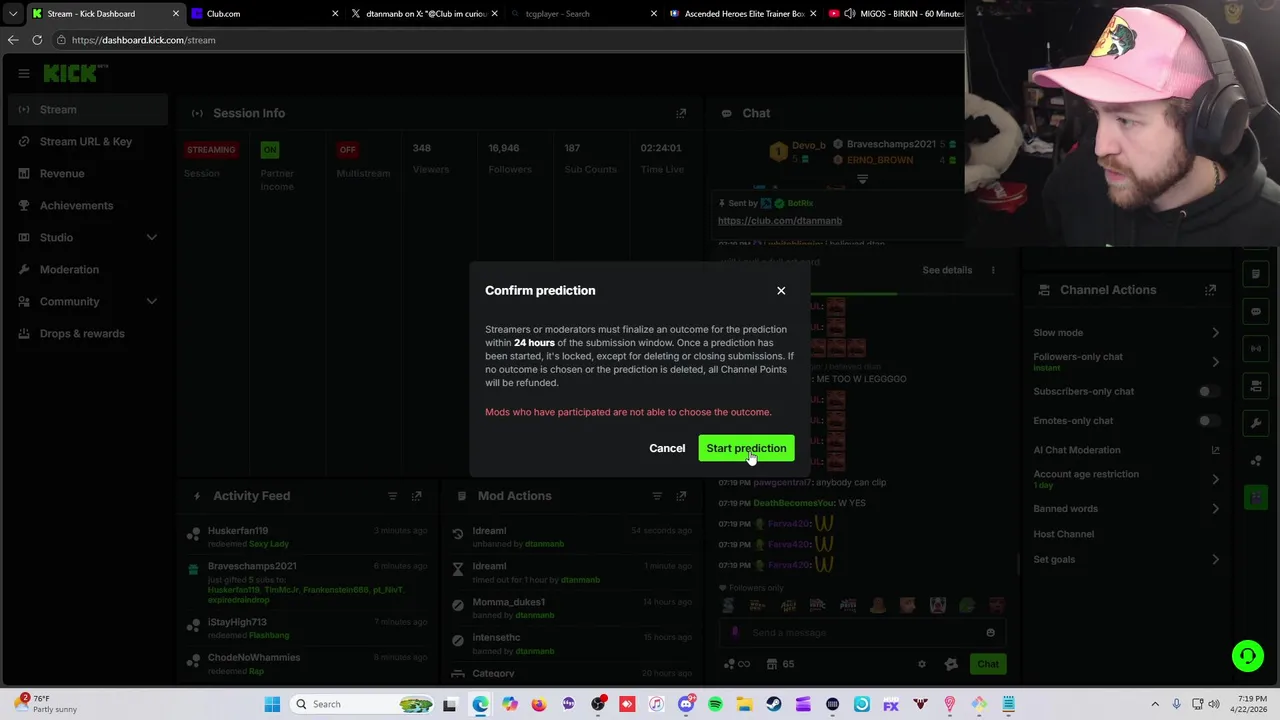Open chat settings gear icon

(922, 665)
